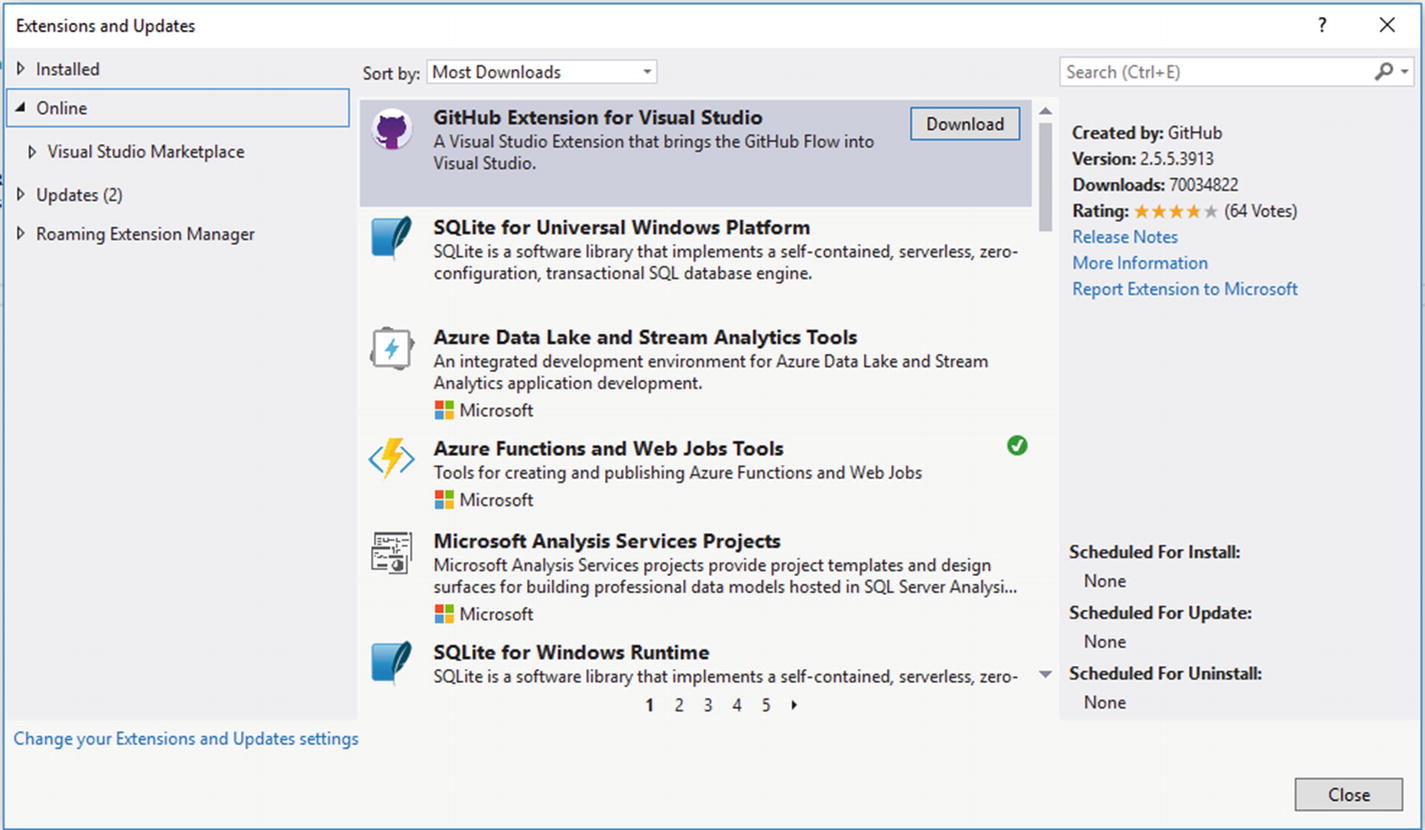The image size is (1425, 830).
Task: Select Visual Studio Marketplace
Action: [x=146, y=152]
